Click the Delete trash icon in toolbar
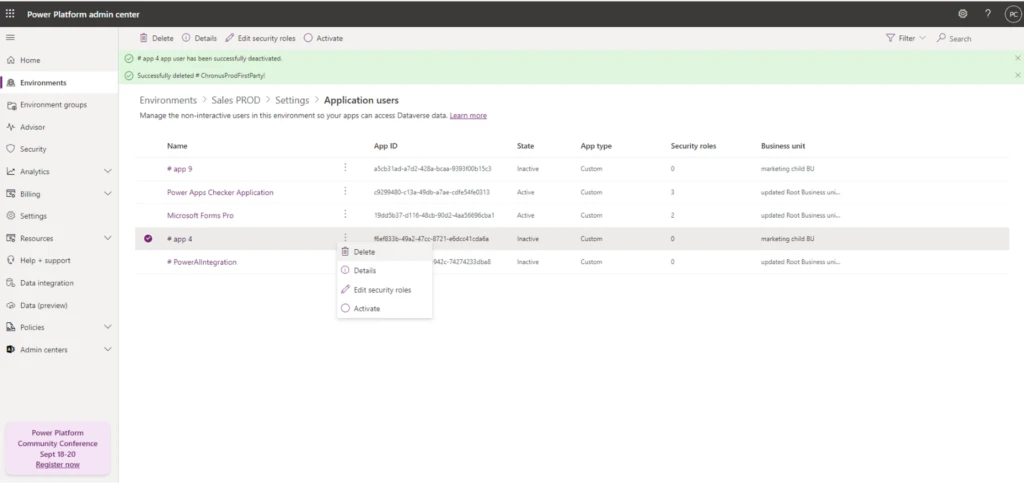The height and width of the screenshot is (483, 1024). (x=144, y=38)
